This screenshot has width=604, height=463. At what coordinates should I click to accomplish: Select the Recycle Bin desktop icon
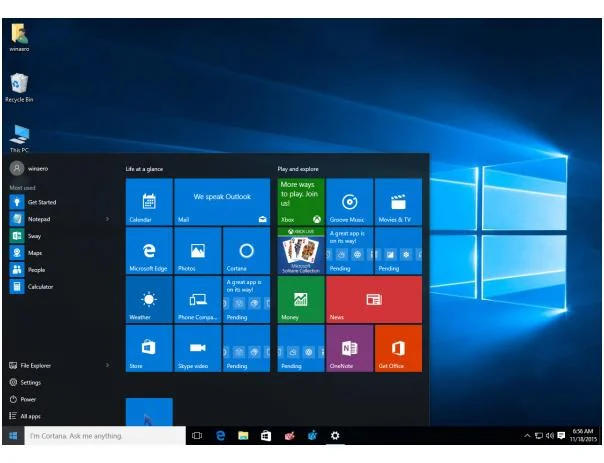[19, 88]
